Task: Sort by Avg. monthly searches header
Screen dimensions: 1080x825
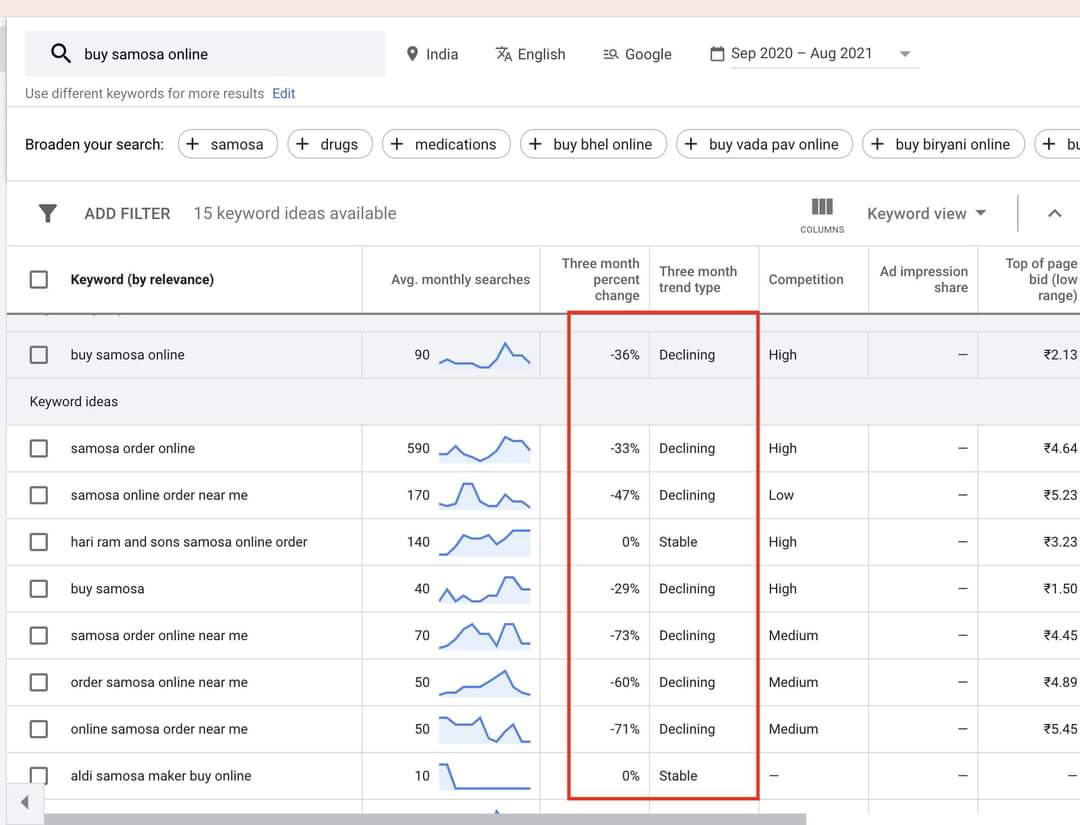Action: tap(460, 280)
